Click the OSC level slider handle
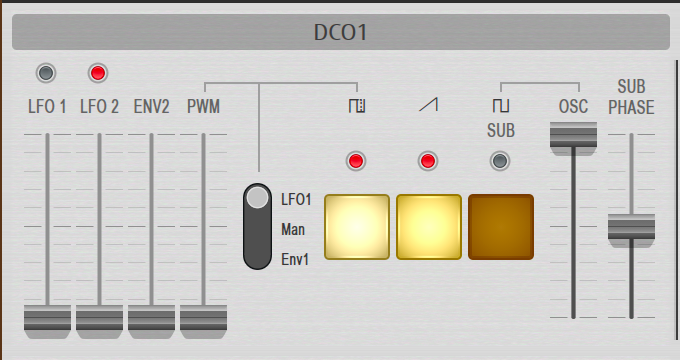This screenshot has height=360, width=680. pyautogui.click(x=573, y=139)
